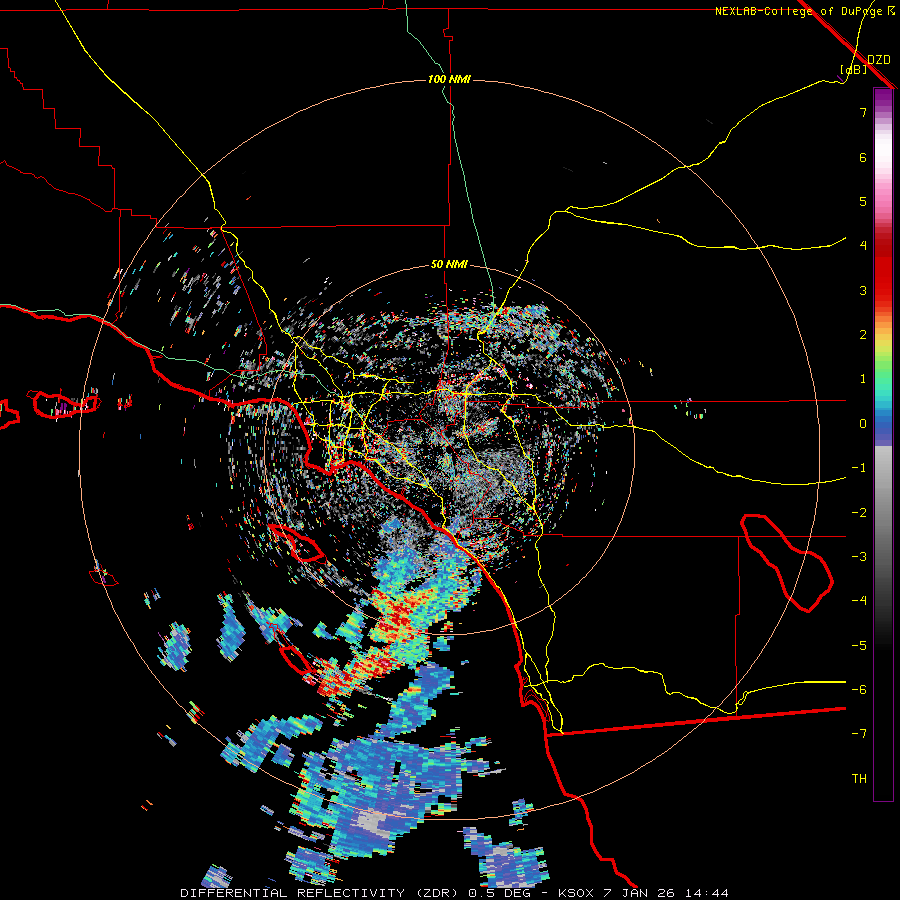
Task: Click the -7 value on the color scale
Action: [859, 734]
